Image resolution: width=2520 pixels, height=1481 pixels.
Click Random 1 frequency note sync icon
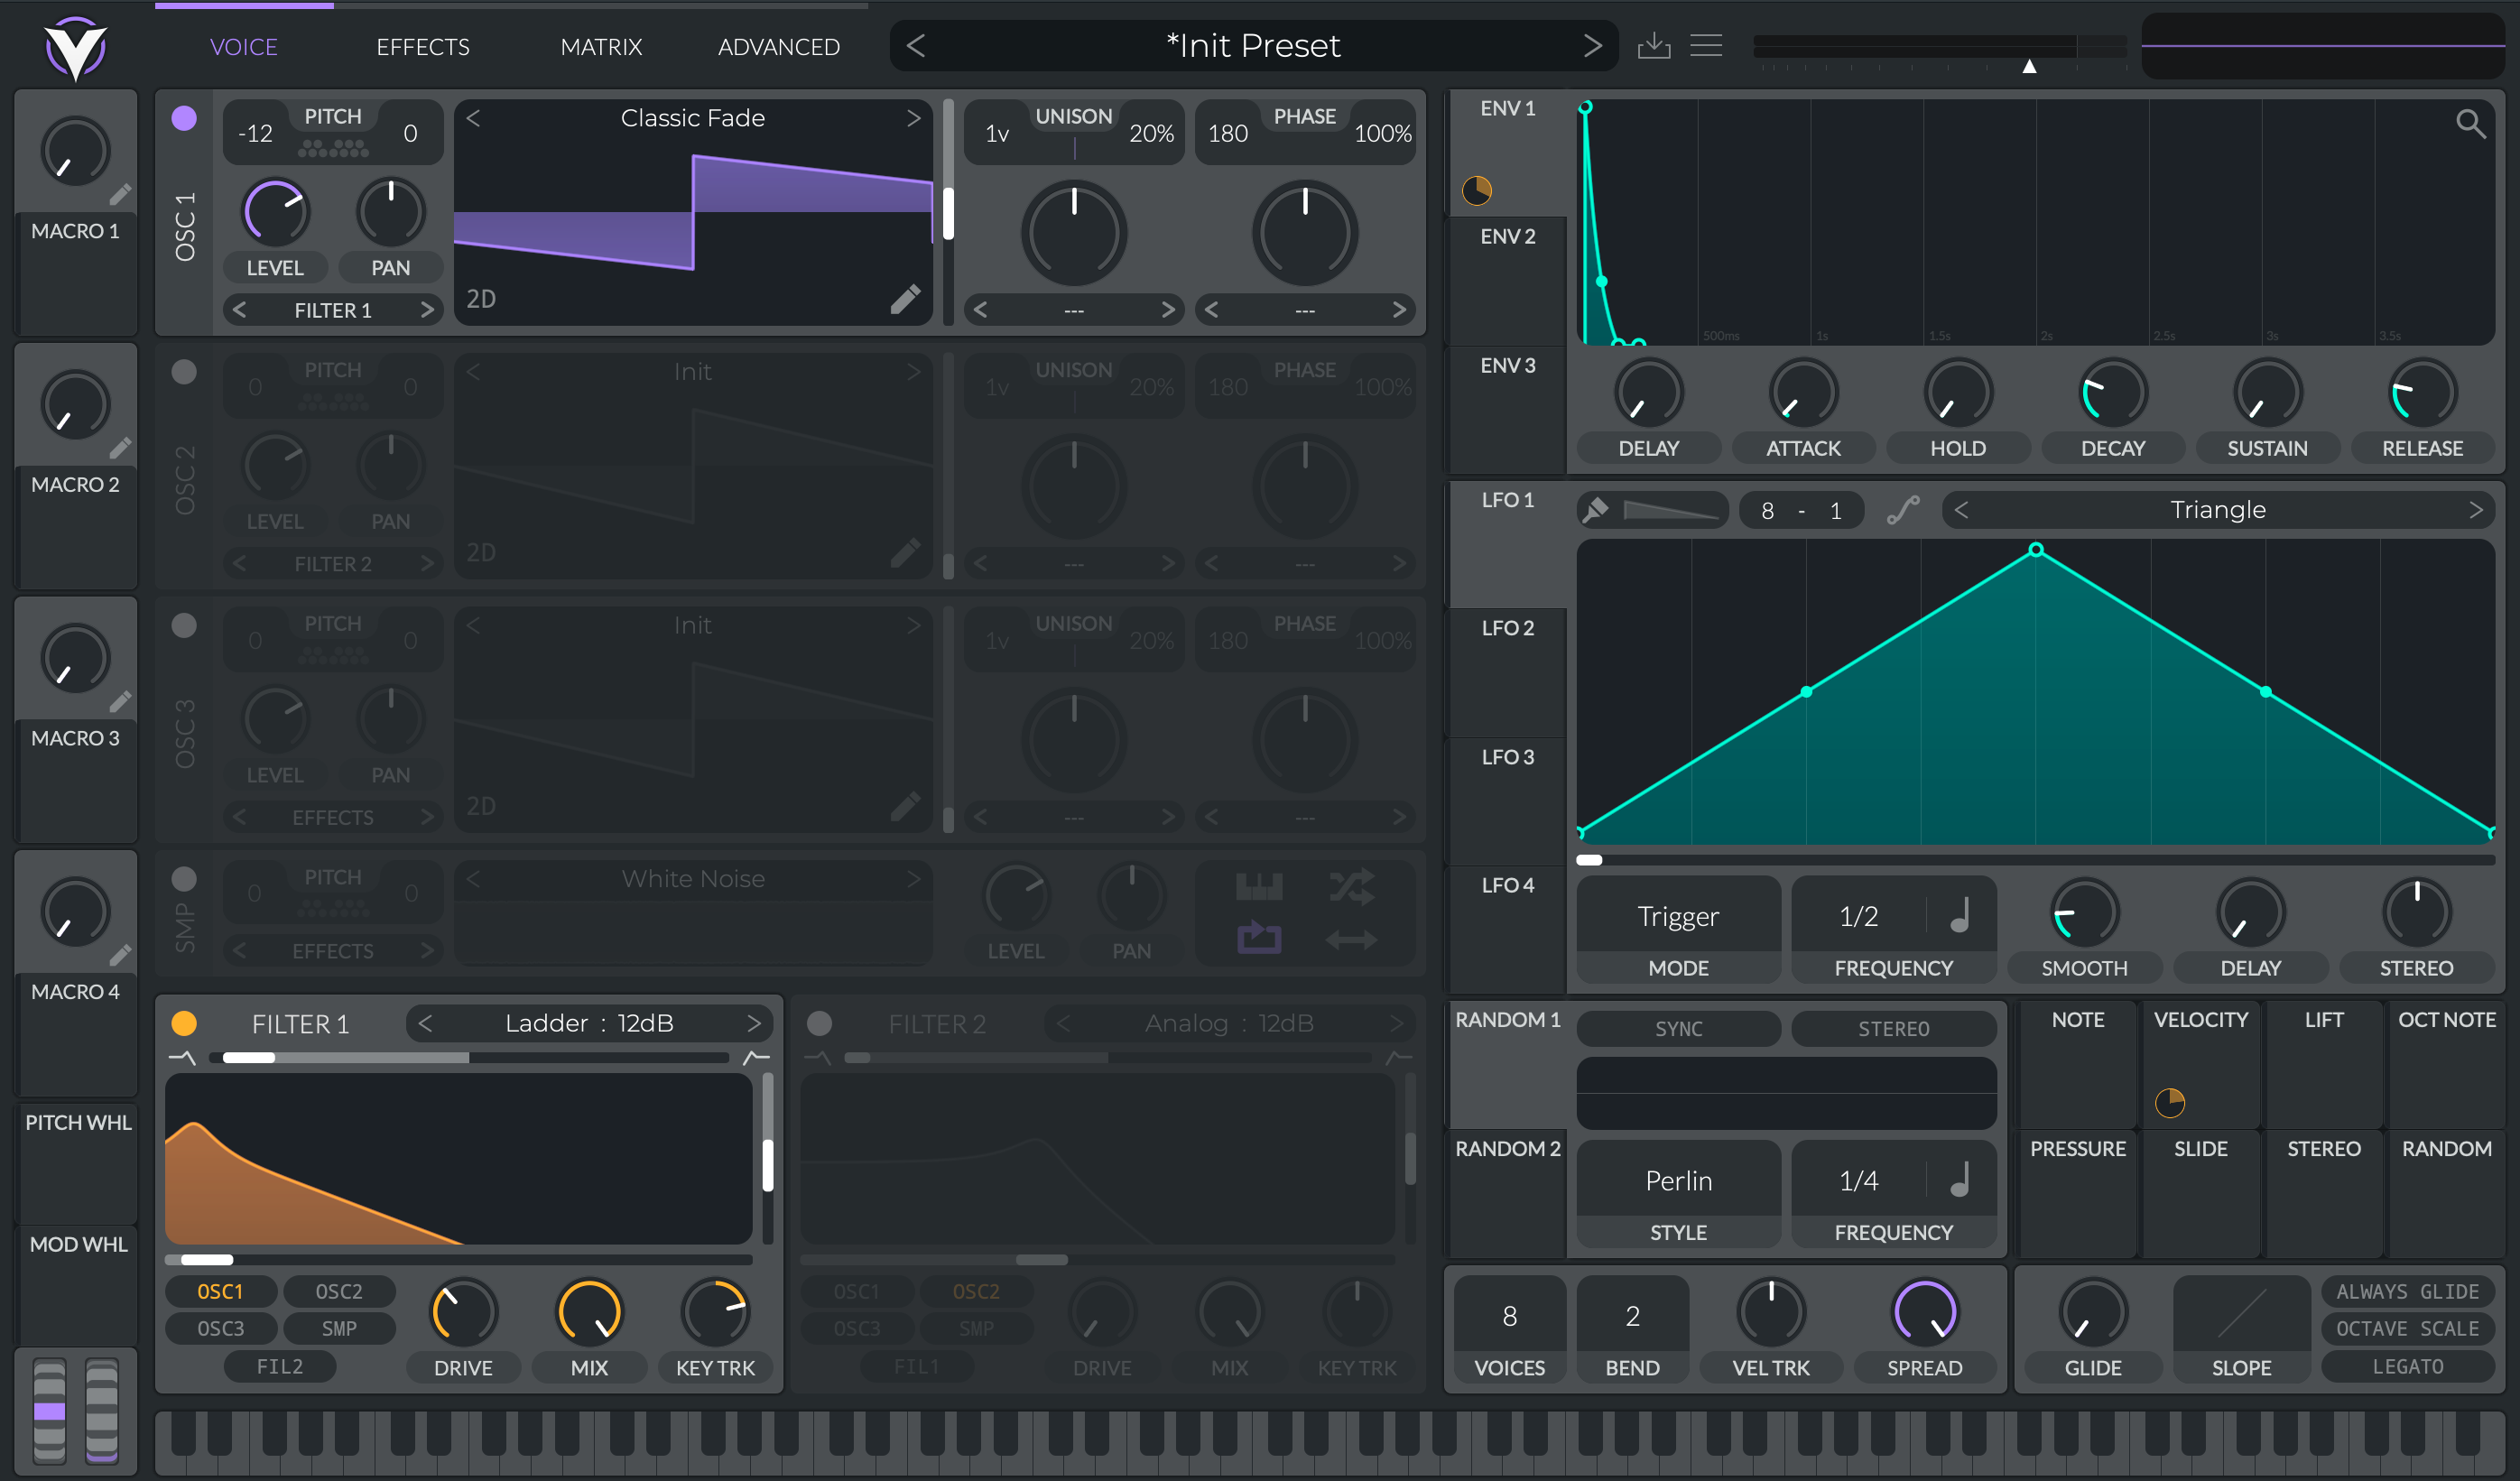(x=1961, y=1180)
